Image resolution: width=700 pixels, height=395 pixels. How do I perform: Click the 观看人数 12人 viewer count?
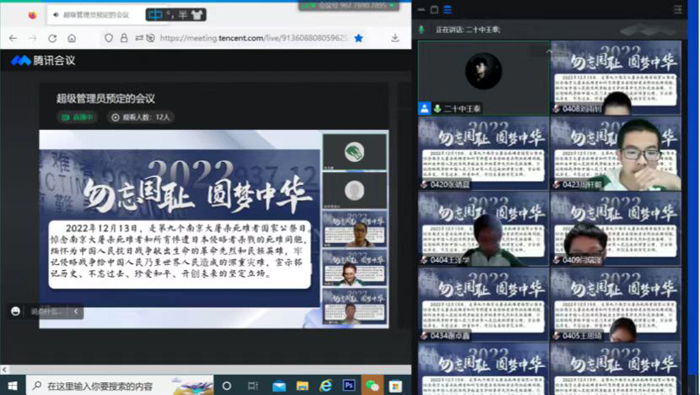141,117
